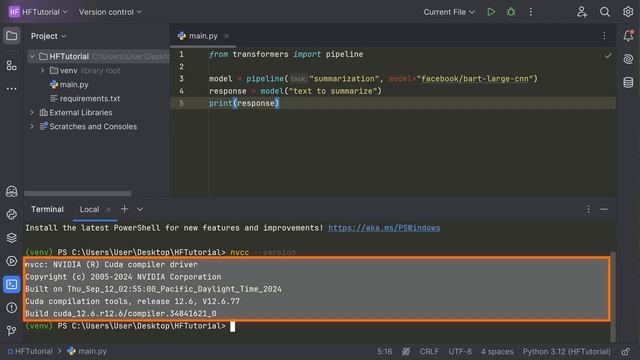Click line number 3 in the gutter

pos(181,79)
